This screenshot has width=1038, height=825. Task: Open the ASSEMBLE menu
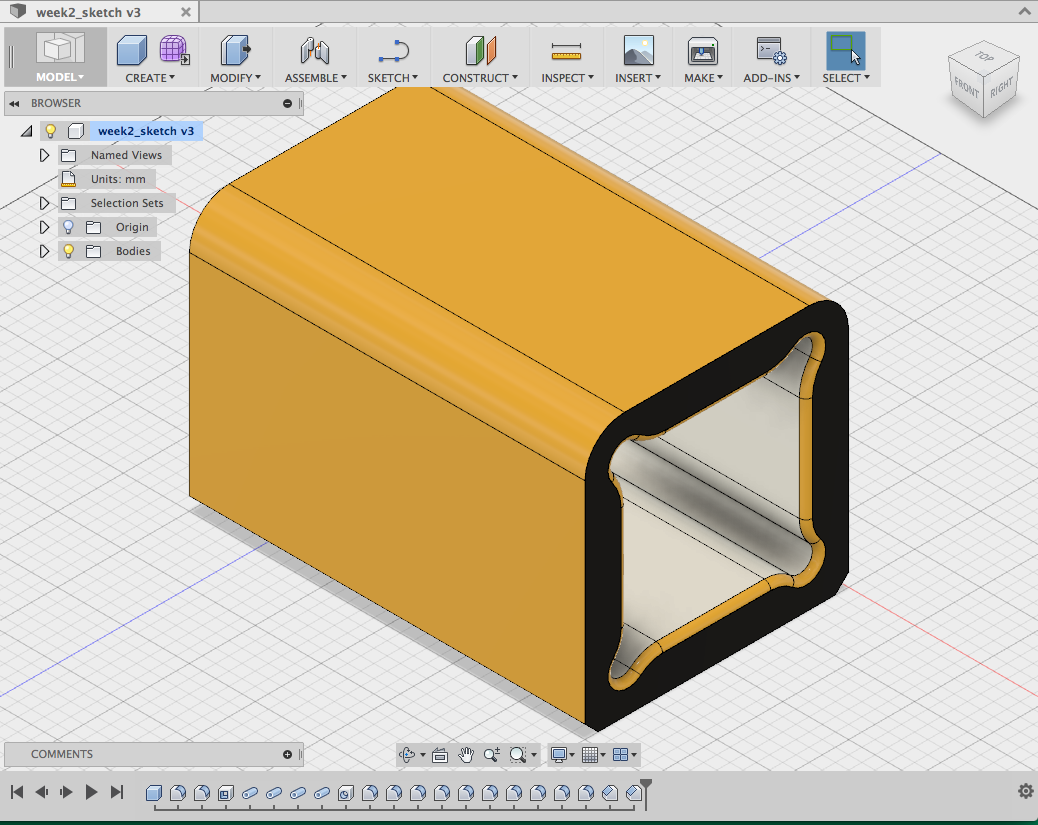pyautogui.click(x=316, y=77)
